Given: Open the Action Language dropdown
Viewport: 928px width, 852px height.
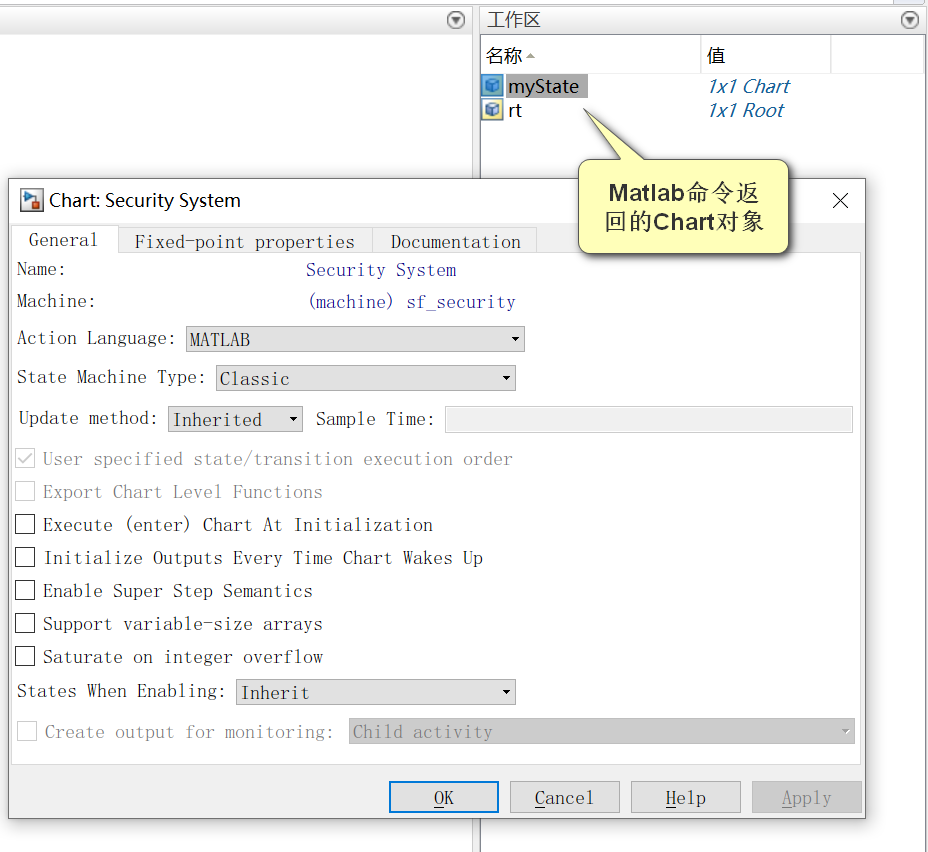Looking at the screenshot, I should (355, 339).
